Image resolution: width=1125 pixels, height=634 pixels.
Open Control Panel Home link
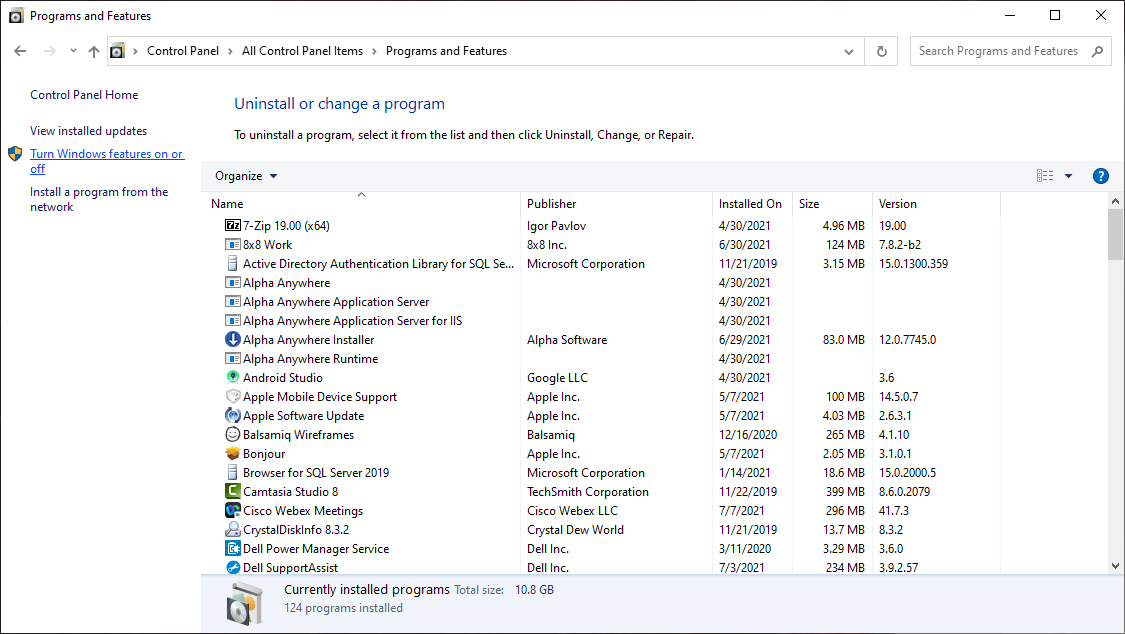pos(84,95)
